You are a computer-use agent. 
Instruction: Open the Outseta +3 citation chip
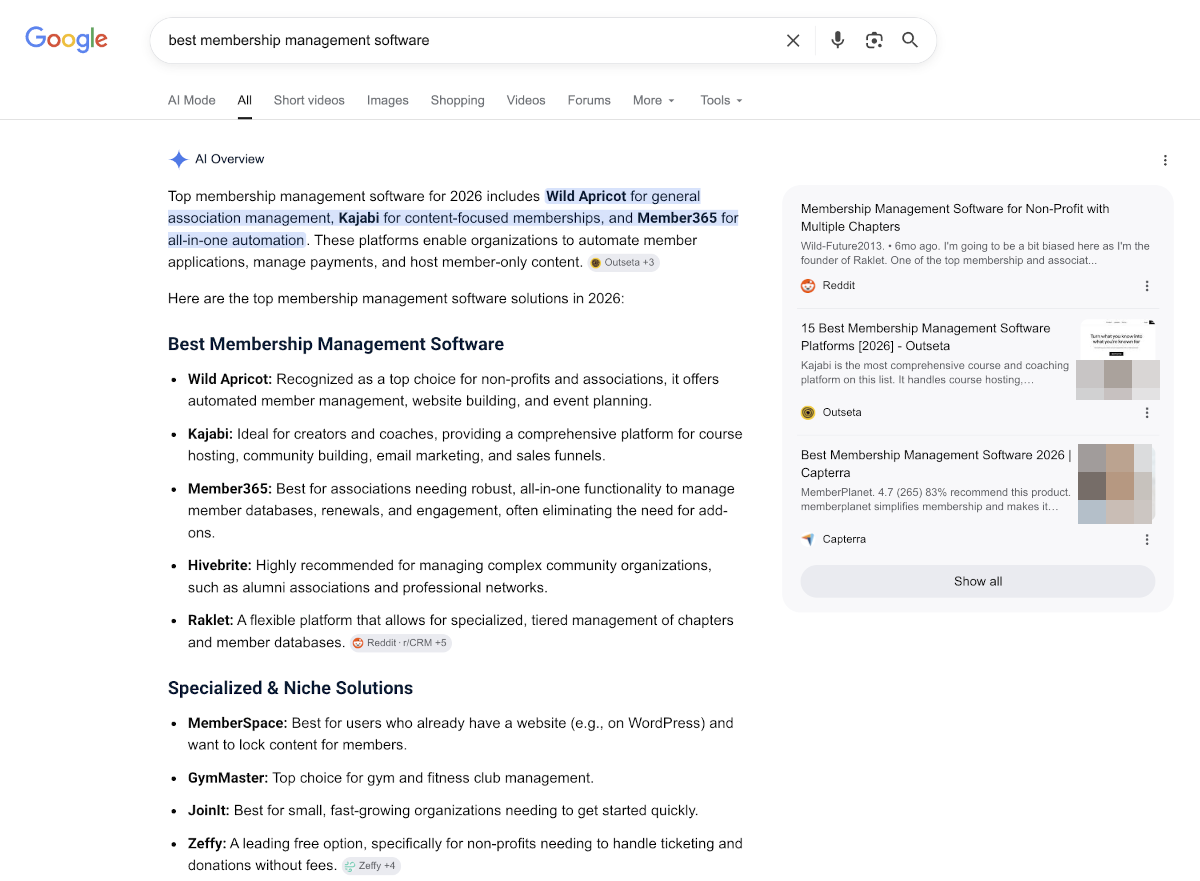(623, 263)
